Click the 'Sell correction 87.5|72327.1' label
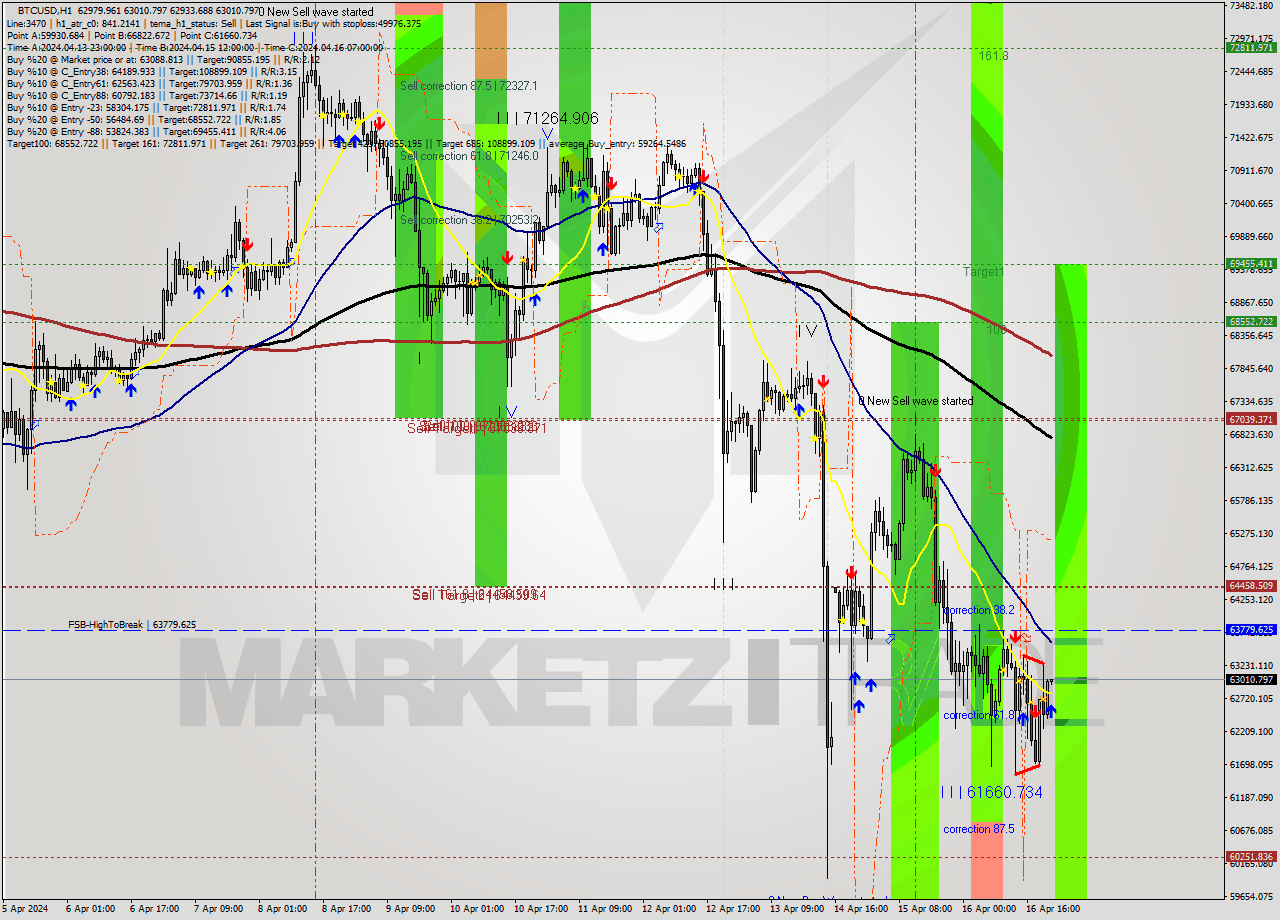 (469, 86)
